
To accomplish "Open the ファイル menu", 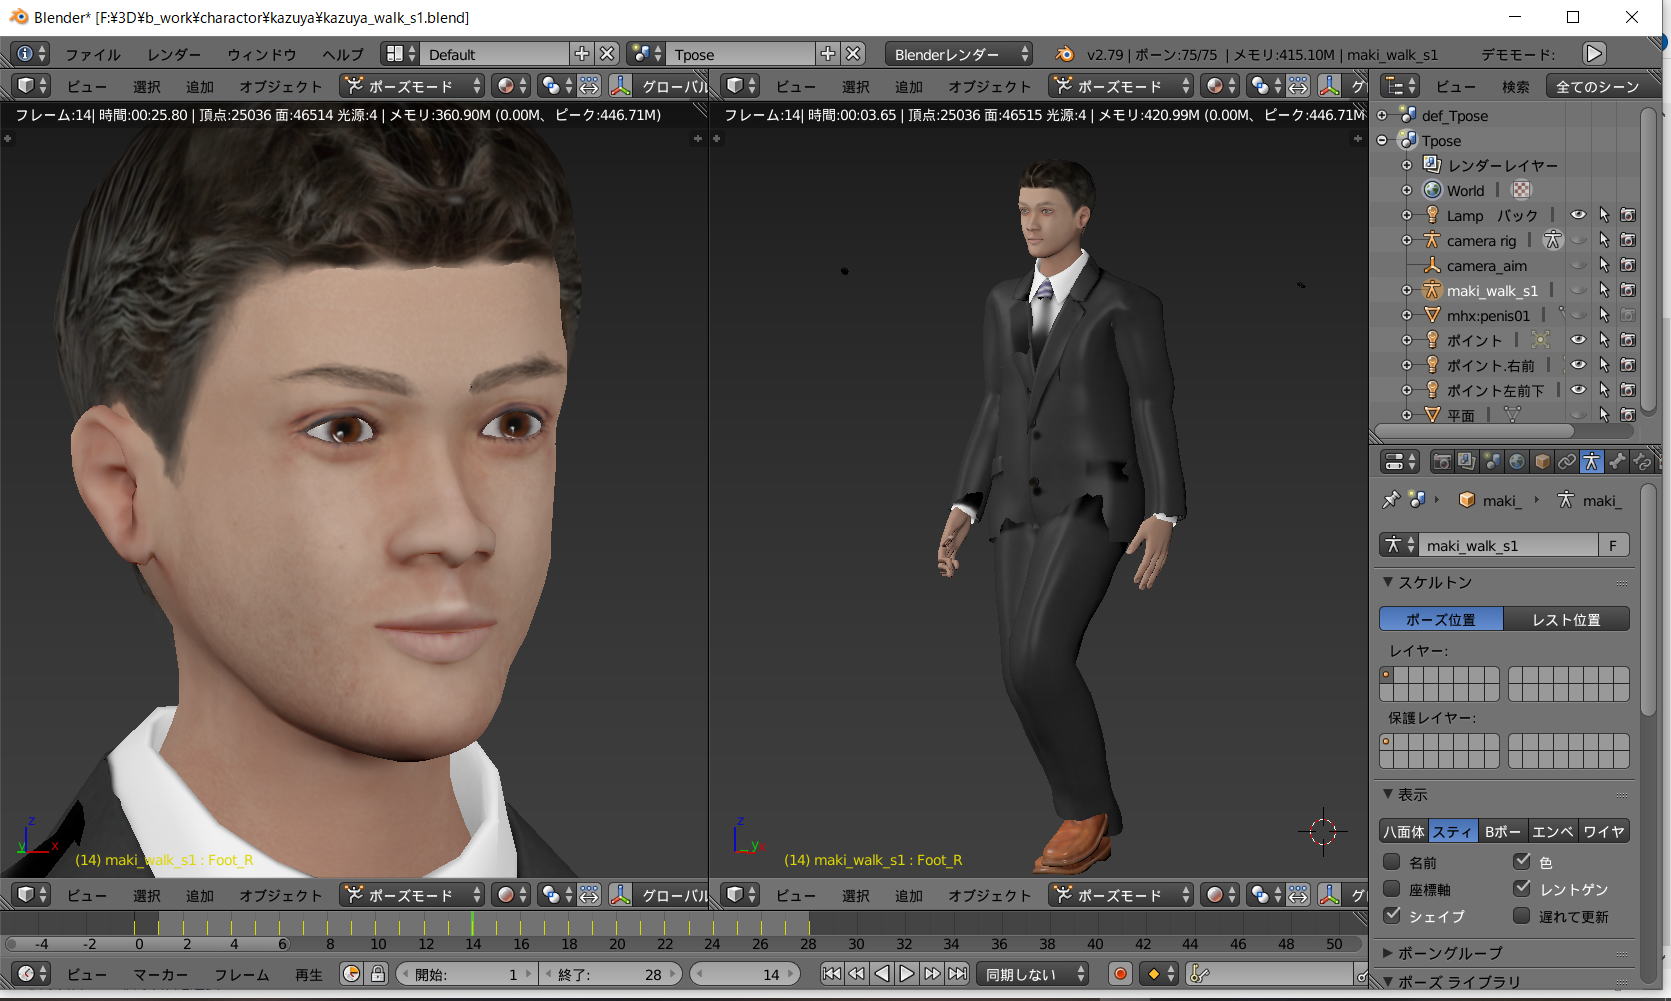I will pos(92,54).
